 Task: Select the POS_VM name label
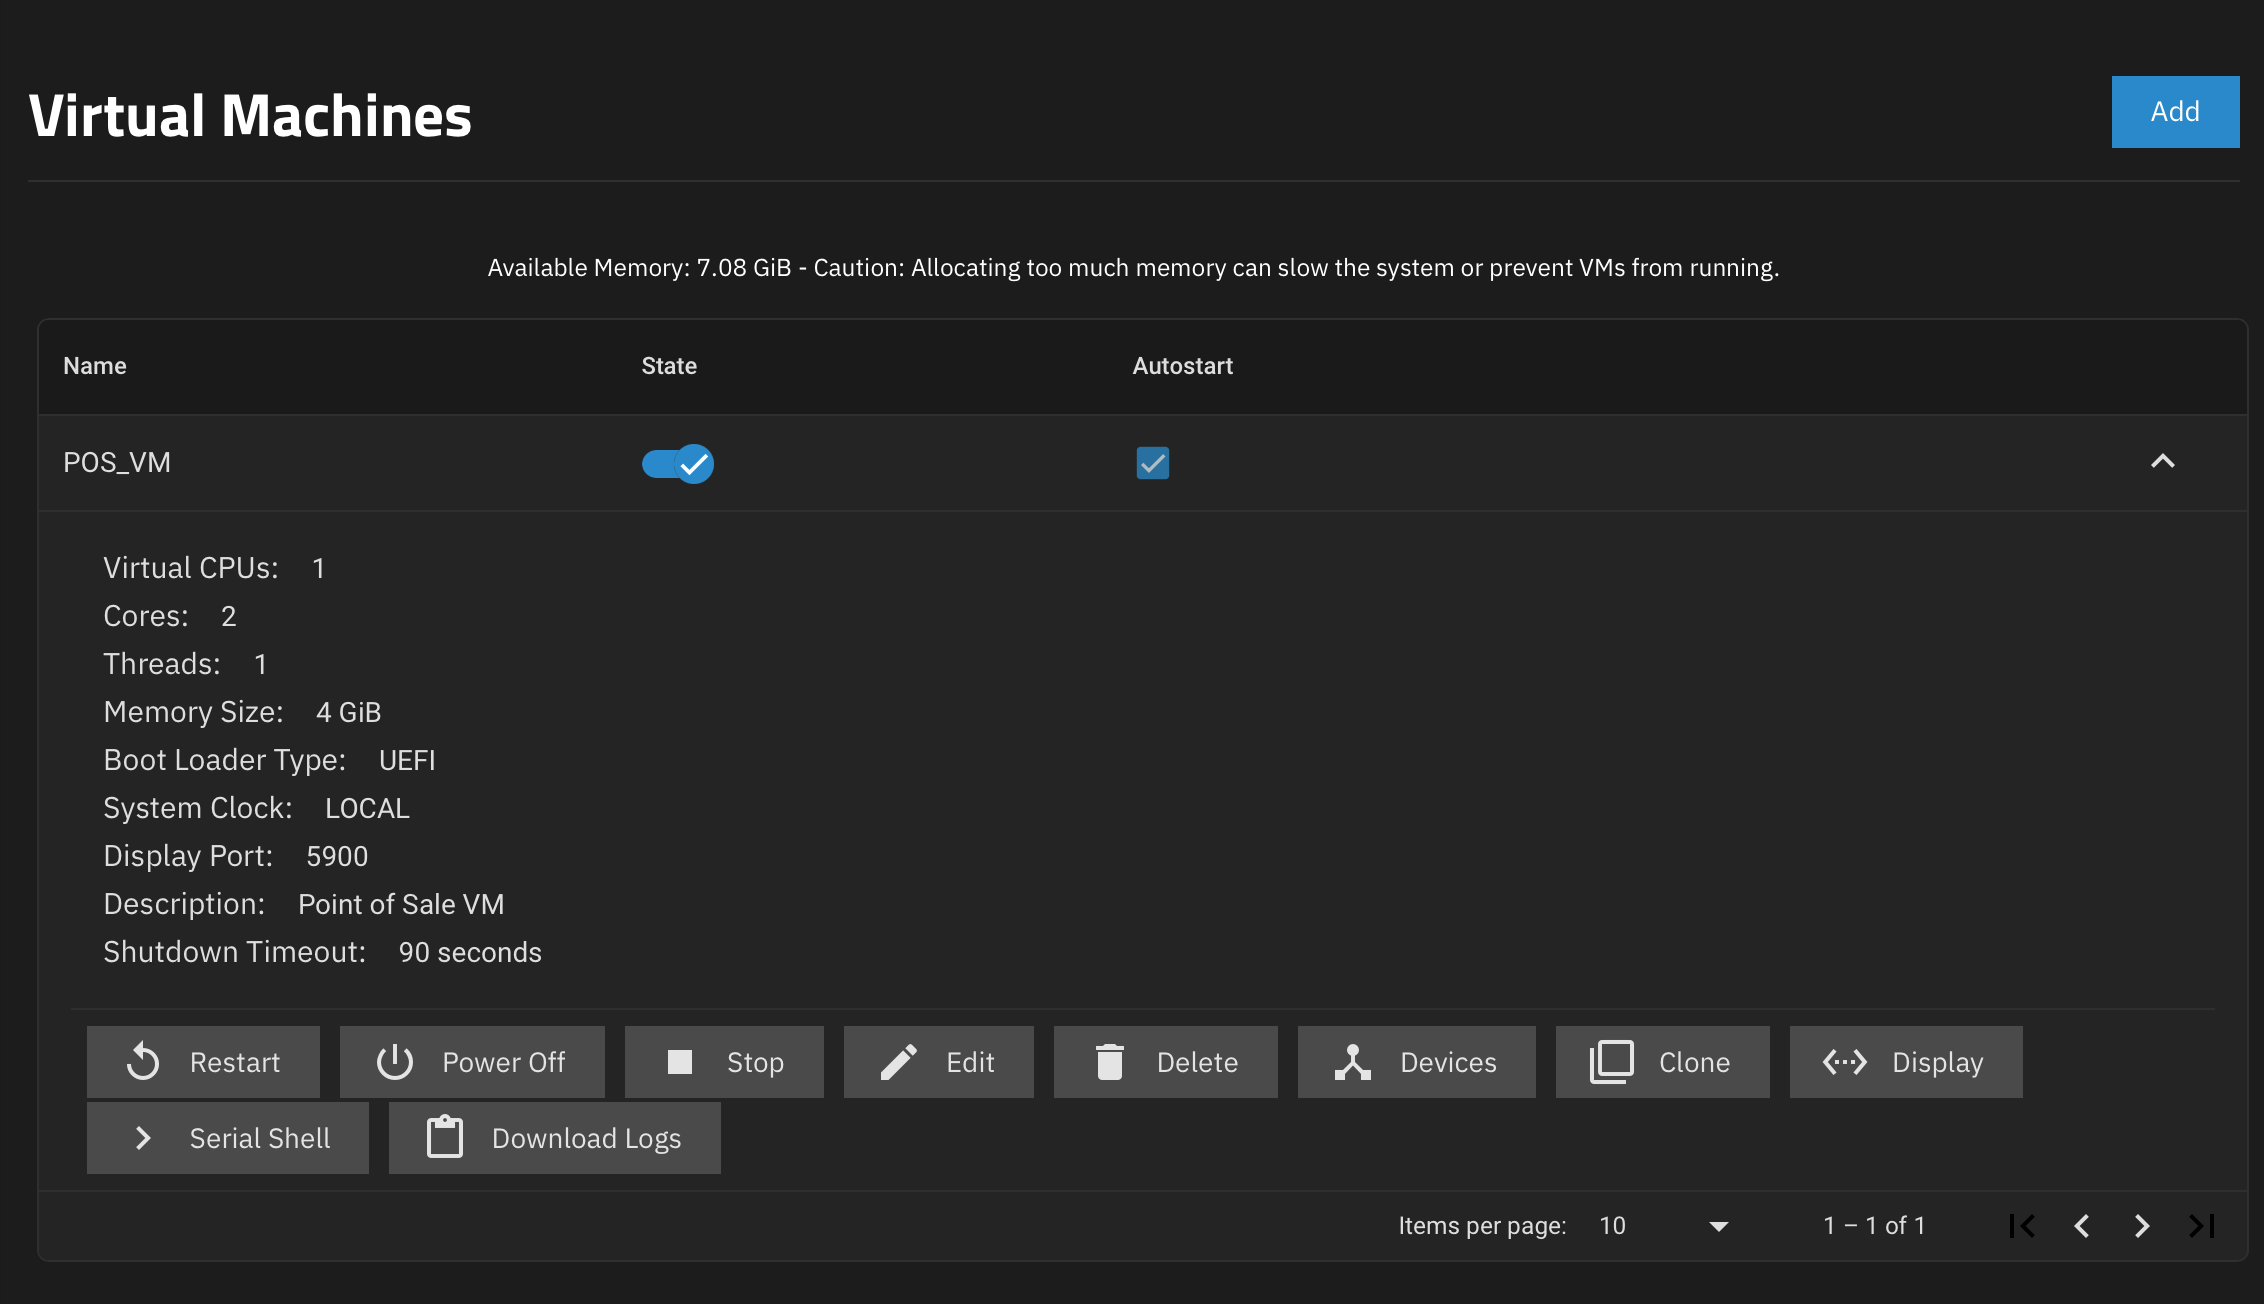click(x=117, y=462)
